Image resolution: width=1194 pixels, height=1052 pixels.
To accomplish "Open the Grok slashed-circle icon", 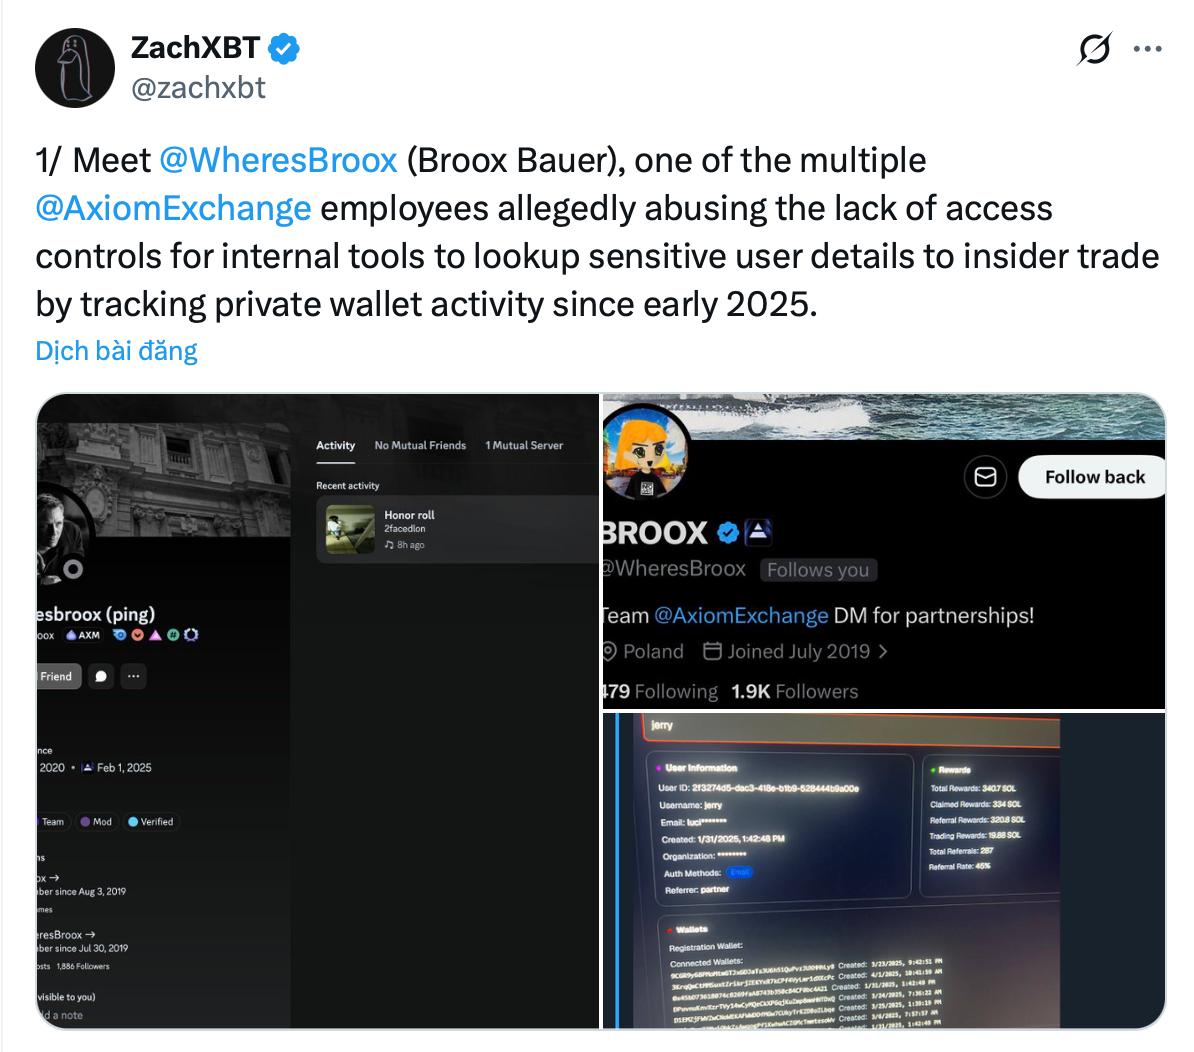I will tap(1094, 49).
